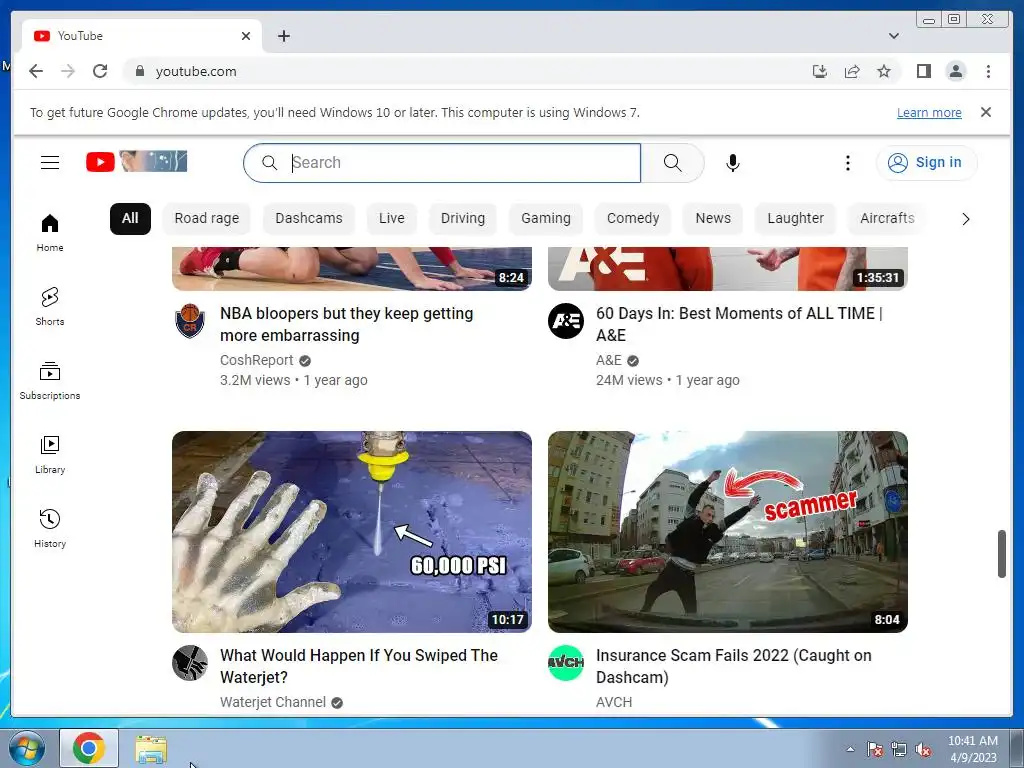Show more category chips with right chevron
This screenshot has width=1024, height=768.
pyautogui.click(x=965, y=219)
